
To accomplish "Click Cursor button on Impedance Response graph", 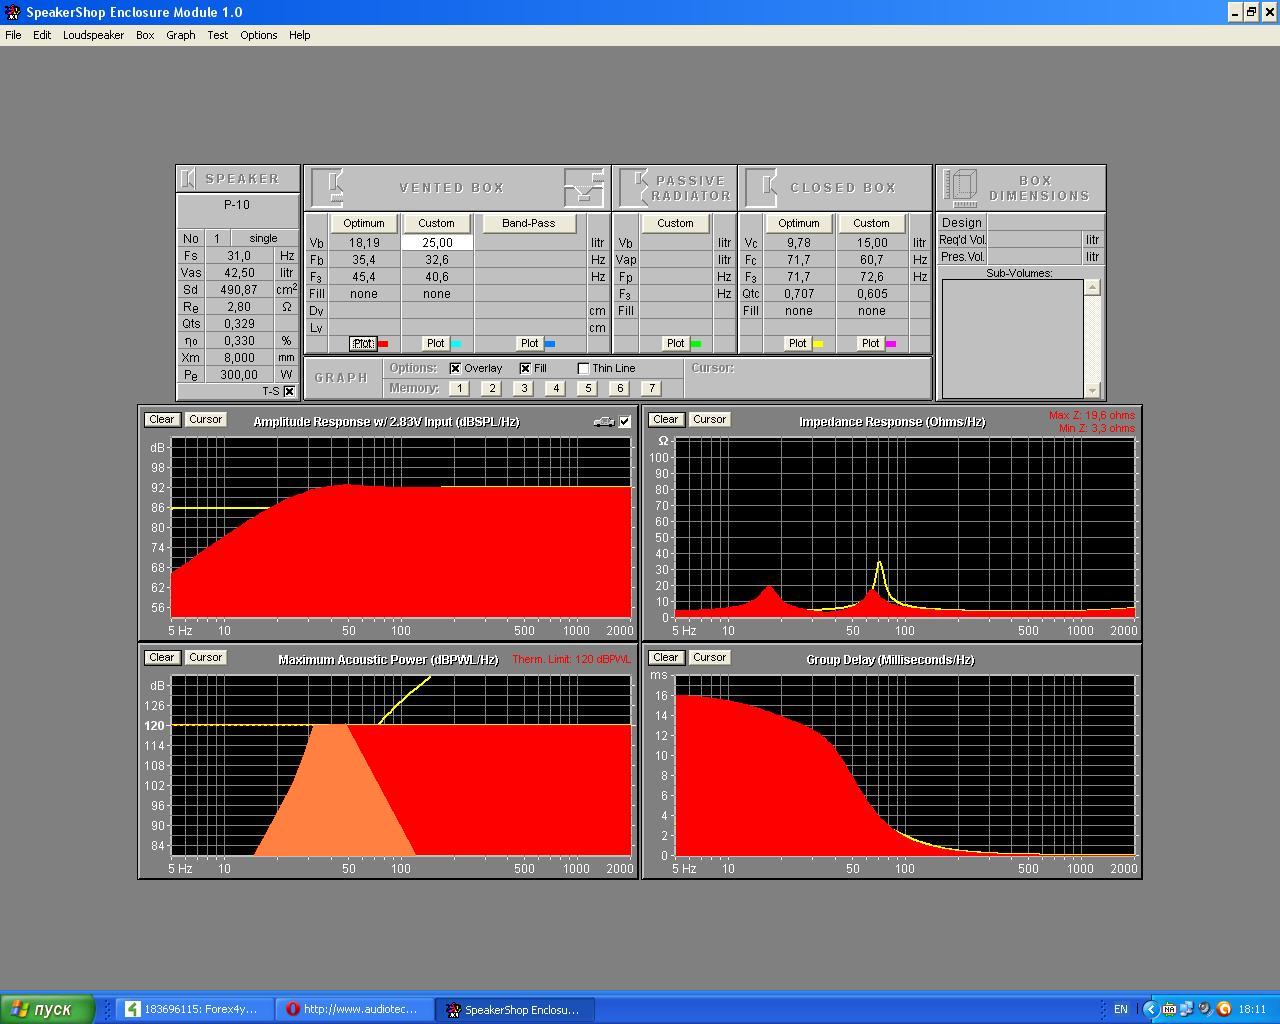I will tap(709, 420).
